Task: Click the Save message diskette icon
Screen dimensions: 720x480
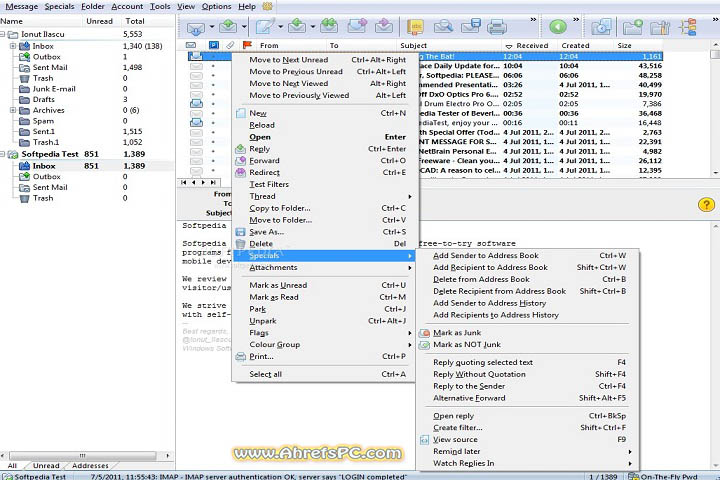Action: [471, 27]
